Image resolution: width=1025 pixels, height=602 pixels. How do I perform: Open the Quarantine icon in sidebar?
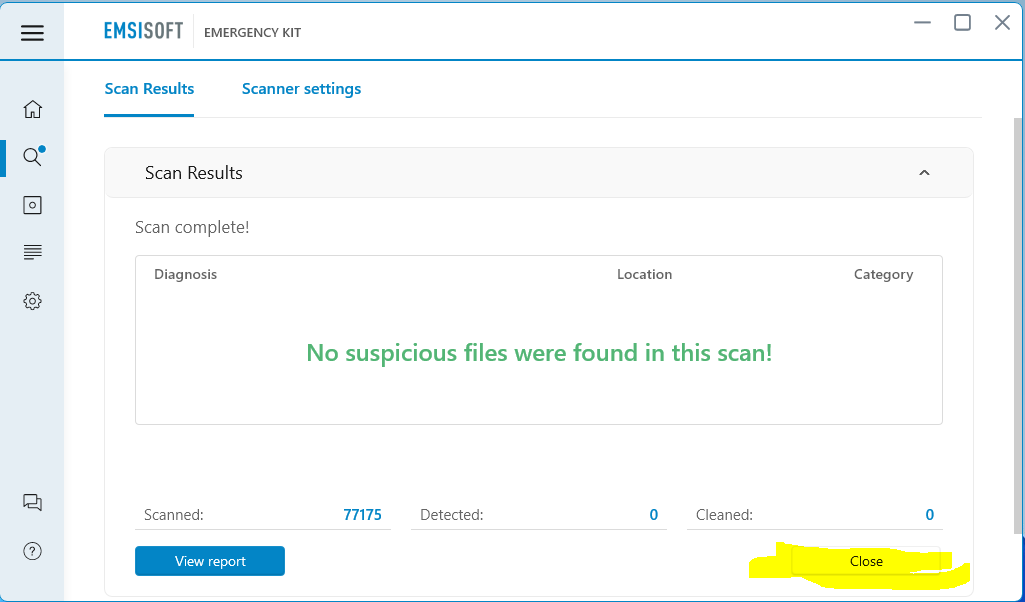click(32, 205)
